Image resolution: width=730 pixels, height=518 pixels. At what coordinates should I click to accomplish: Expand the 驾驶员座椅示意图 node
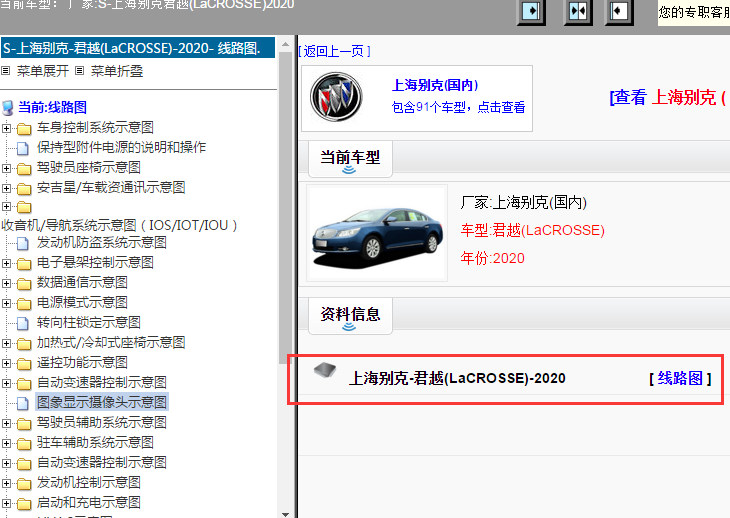[x=6, y=168]
